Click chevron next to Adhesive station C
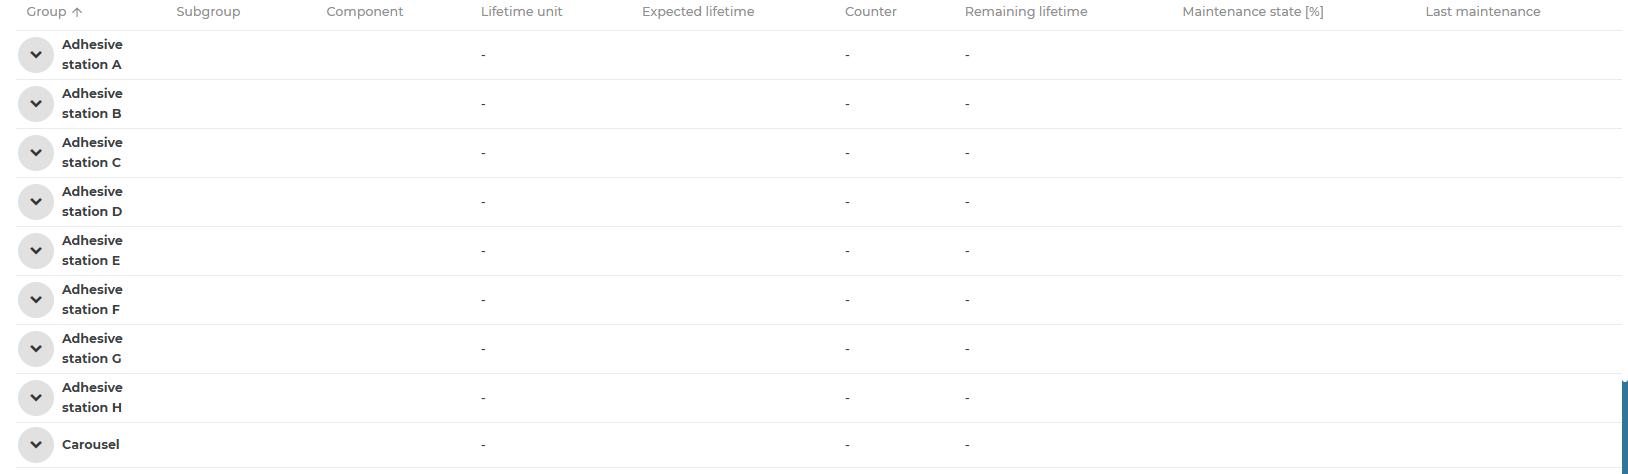This screenshot has height=474, width=1628. coord(36,153)
